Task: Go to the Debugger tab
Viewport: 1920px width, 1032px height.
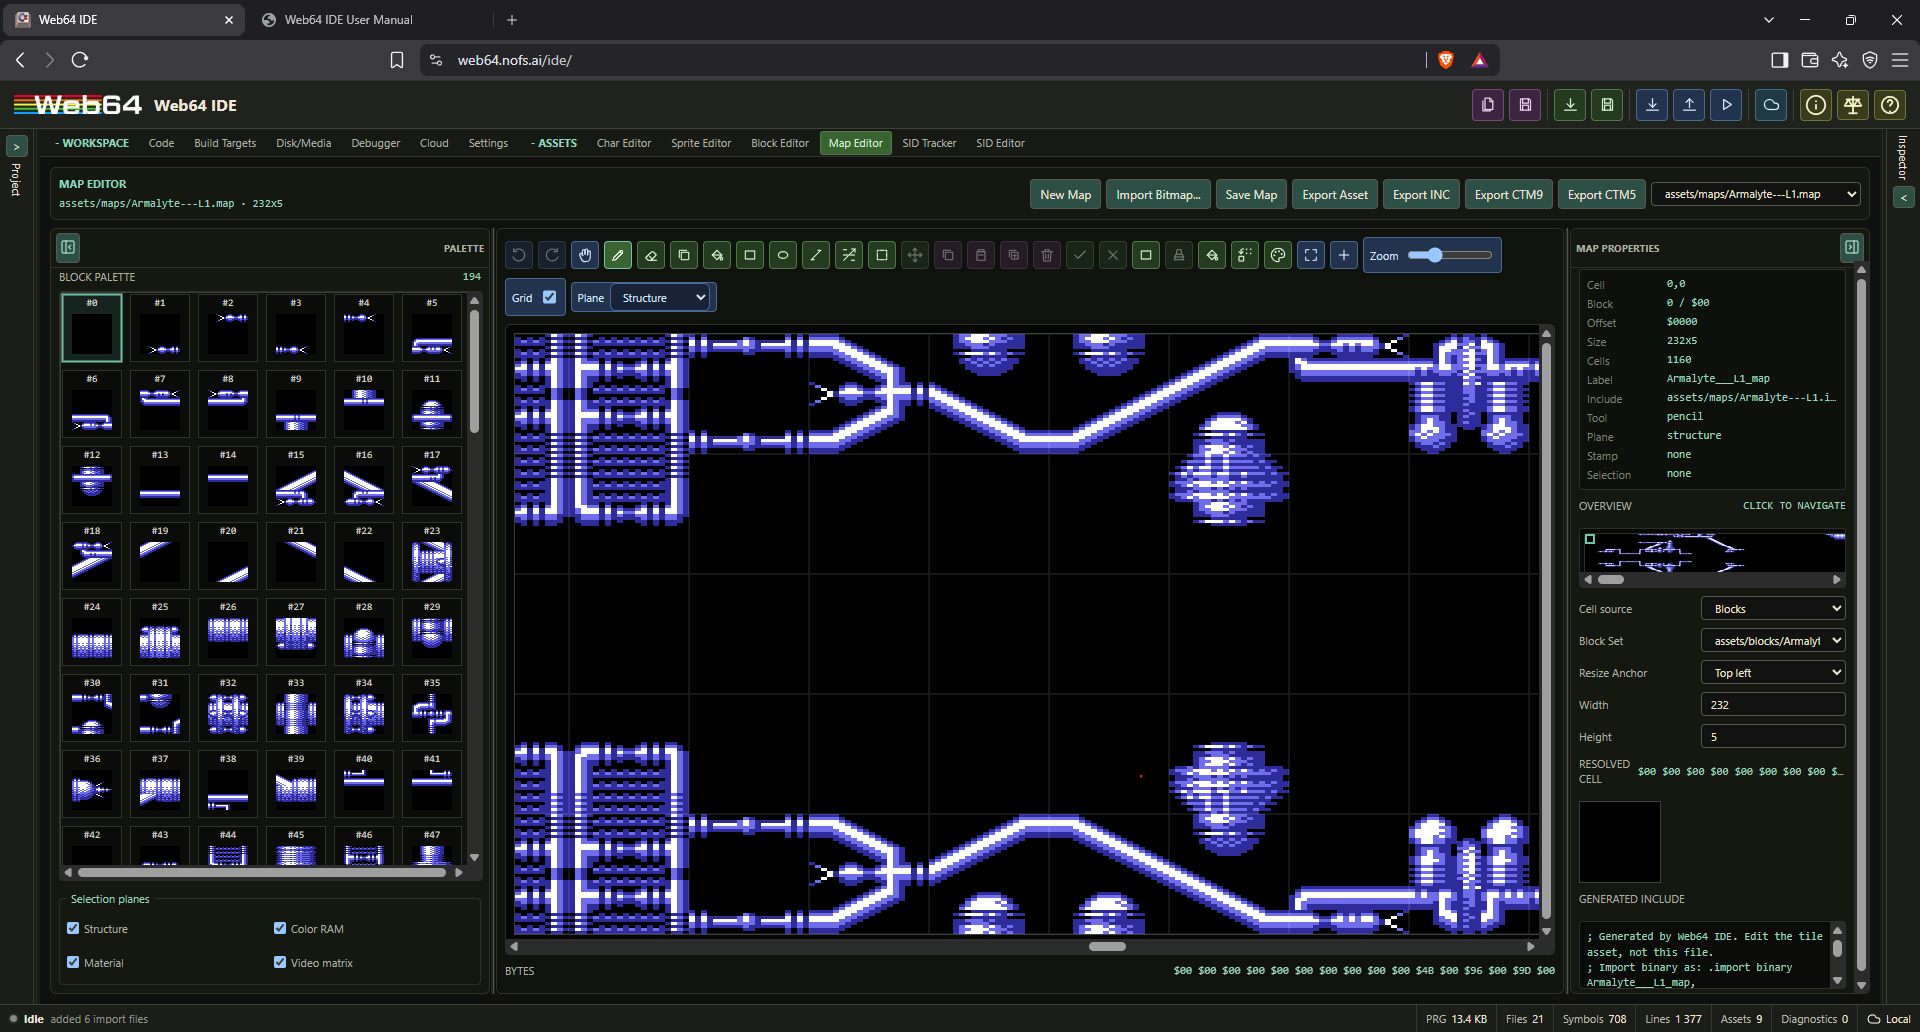Action: [x=375, y=143]
